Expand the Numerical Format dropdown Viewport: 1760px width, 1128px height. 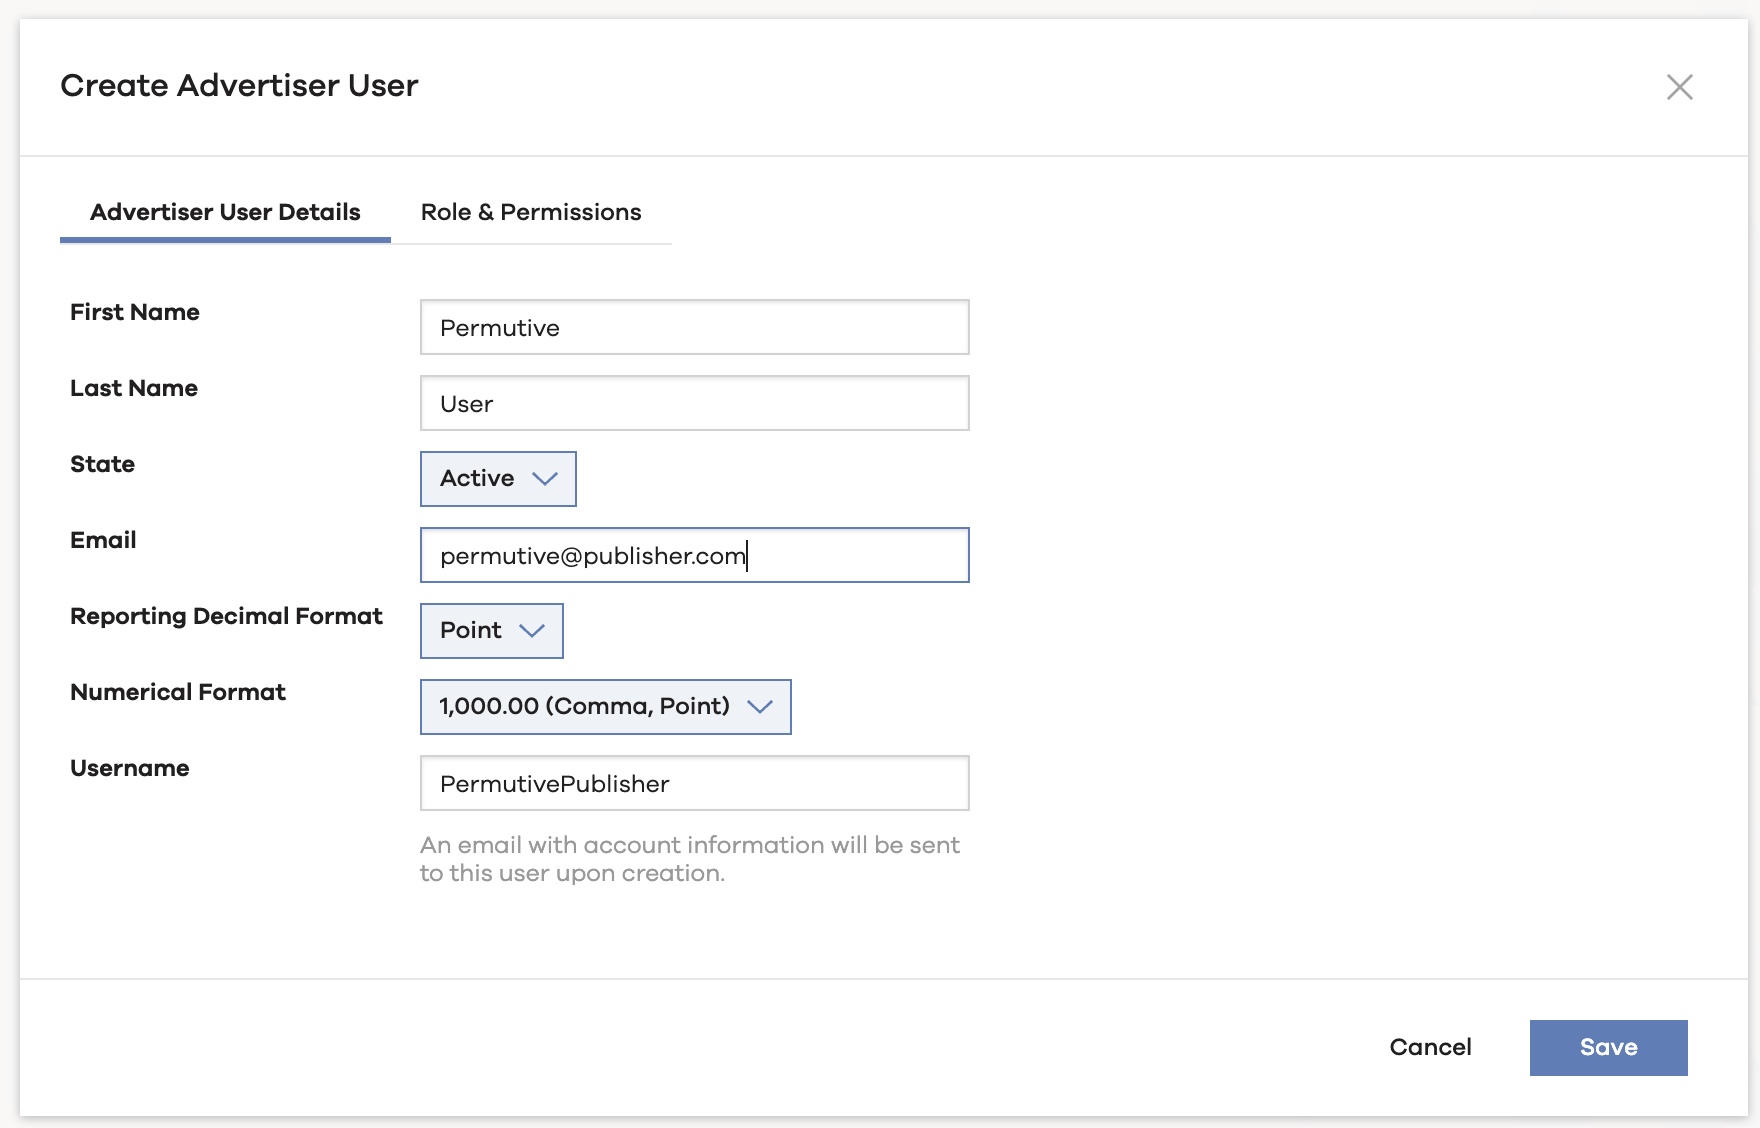[606, 707]
